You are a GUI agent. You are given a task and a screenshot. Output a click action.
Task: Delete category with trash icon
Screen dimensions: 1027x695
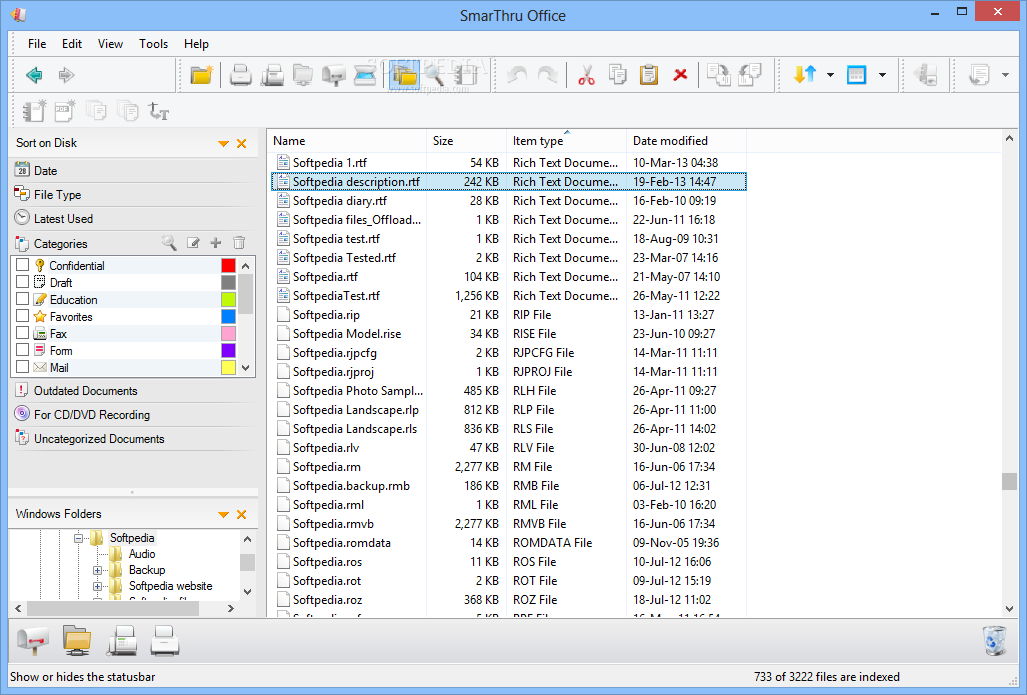tap(239, 243)
